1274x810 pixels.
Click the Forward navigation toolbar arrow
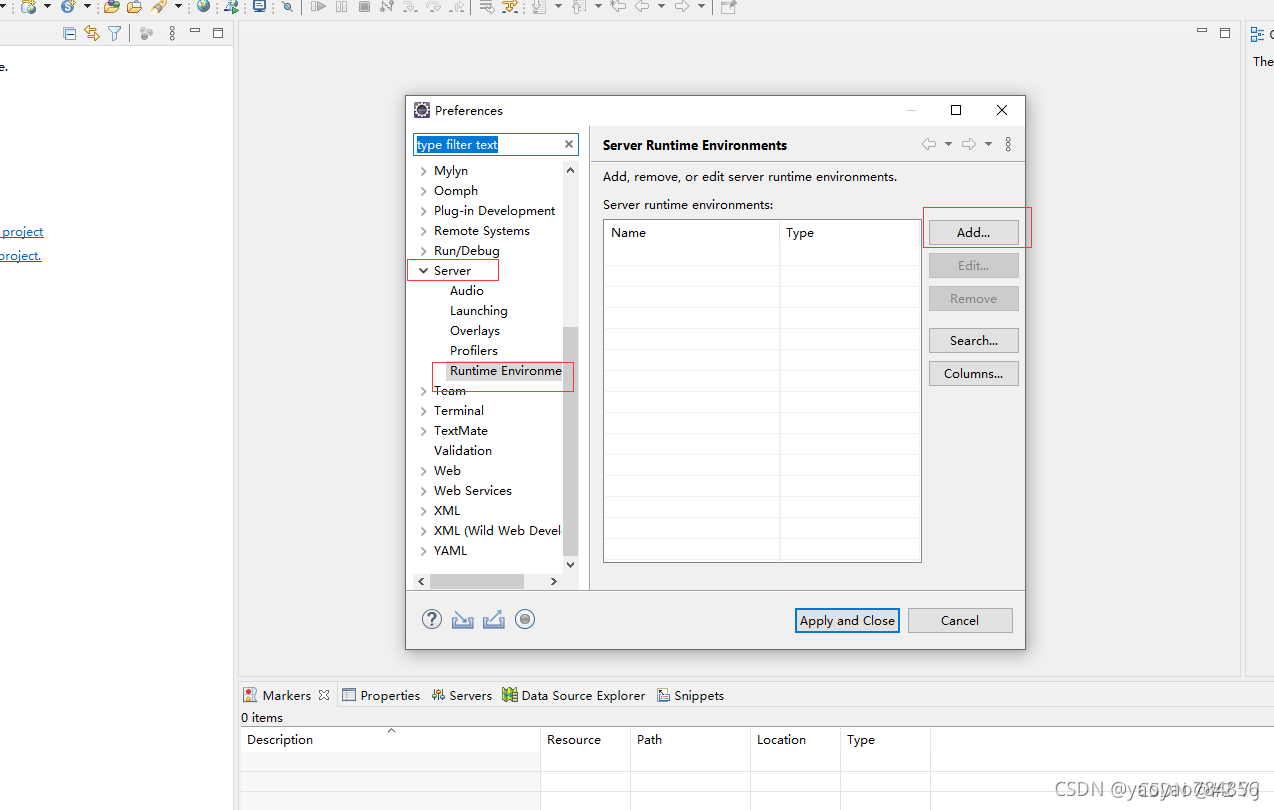tap(681, 6)
